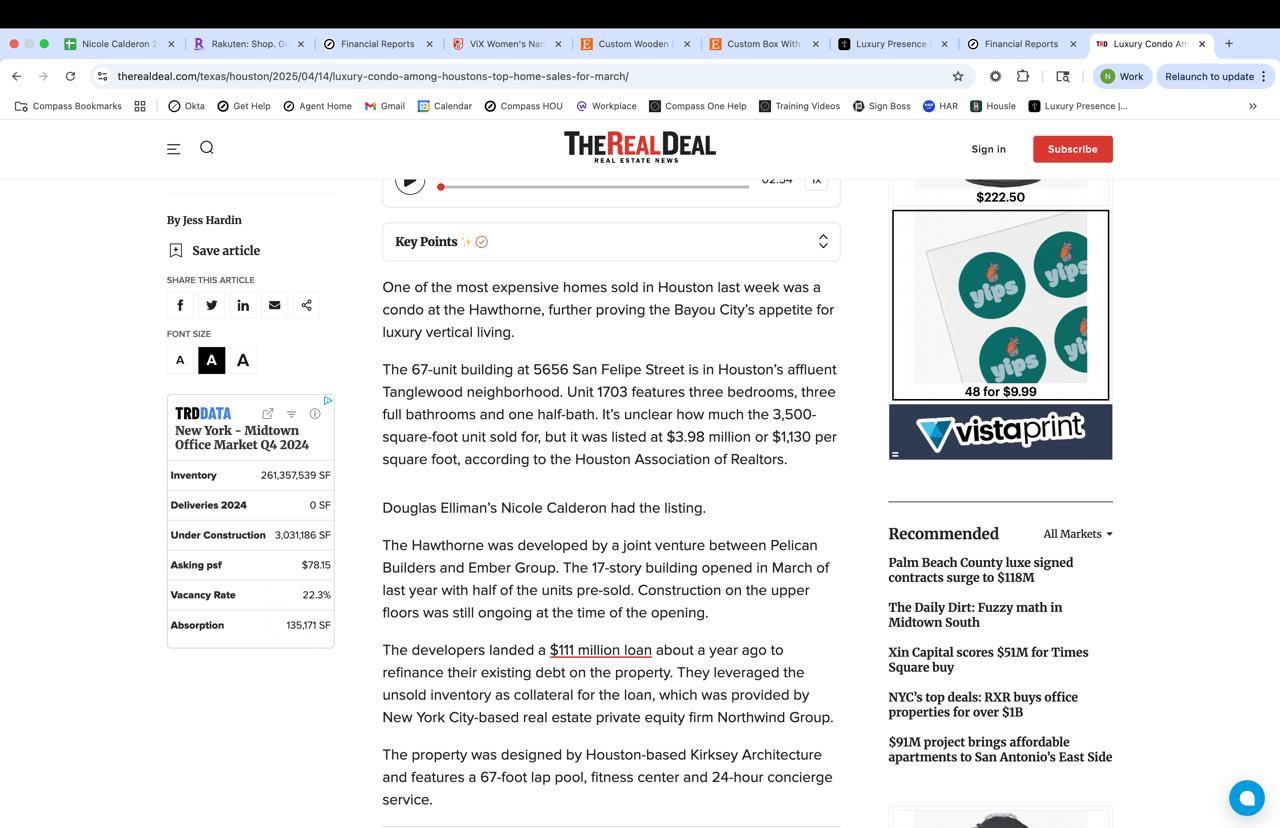1280x828 pixels.
Task: Click the audio progress slider
Action: point(594,187)
